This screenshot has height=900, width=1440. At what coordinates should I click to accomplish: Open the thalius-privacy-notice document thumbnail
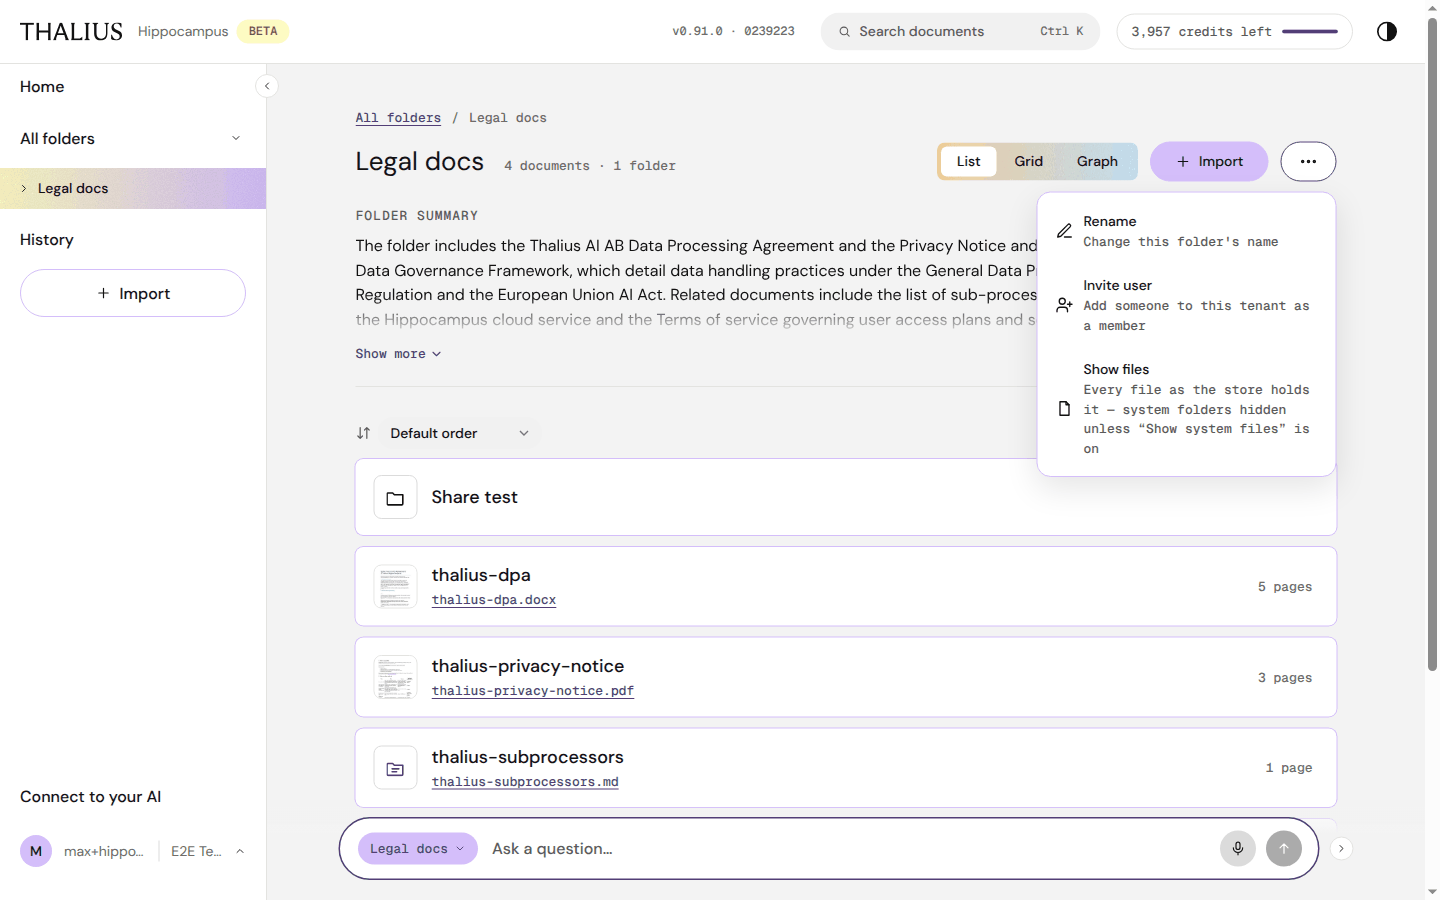(x=395, y=678)
